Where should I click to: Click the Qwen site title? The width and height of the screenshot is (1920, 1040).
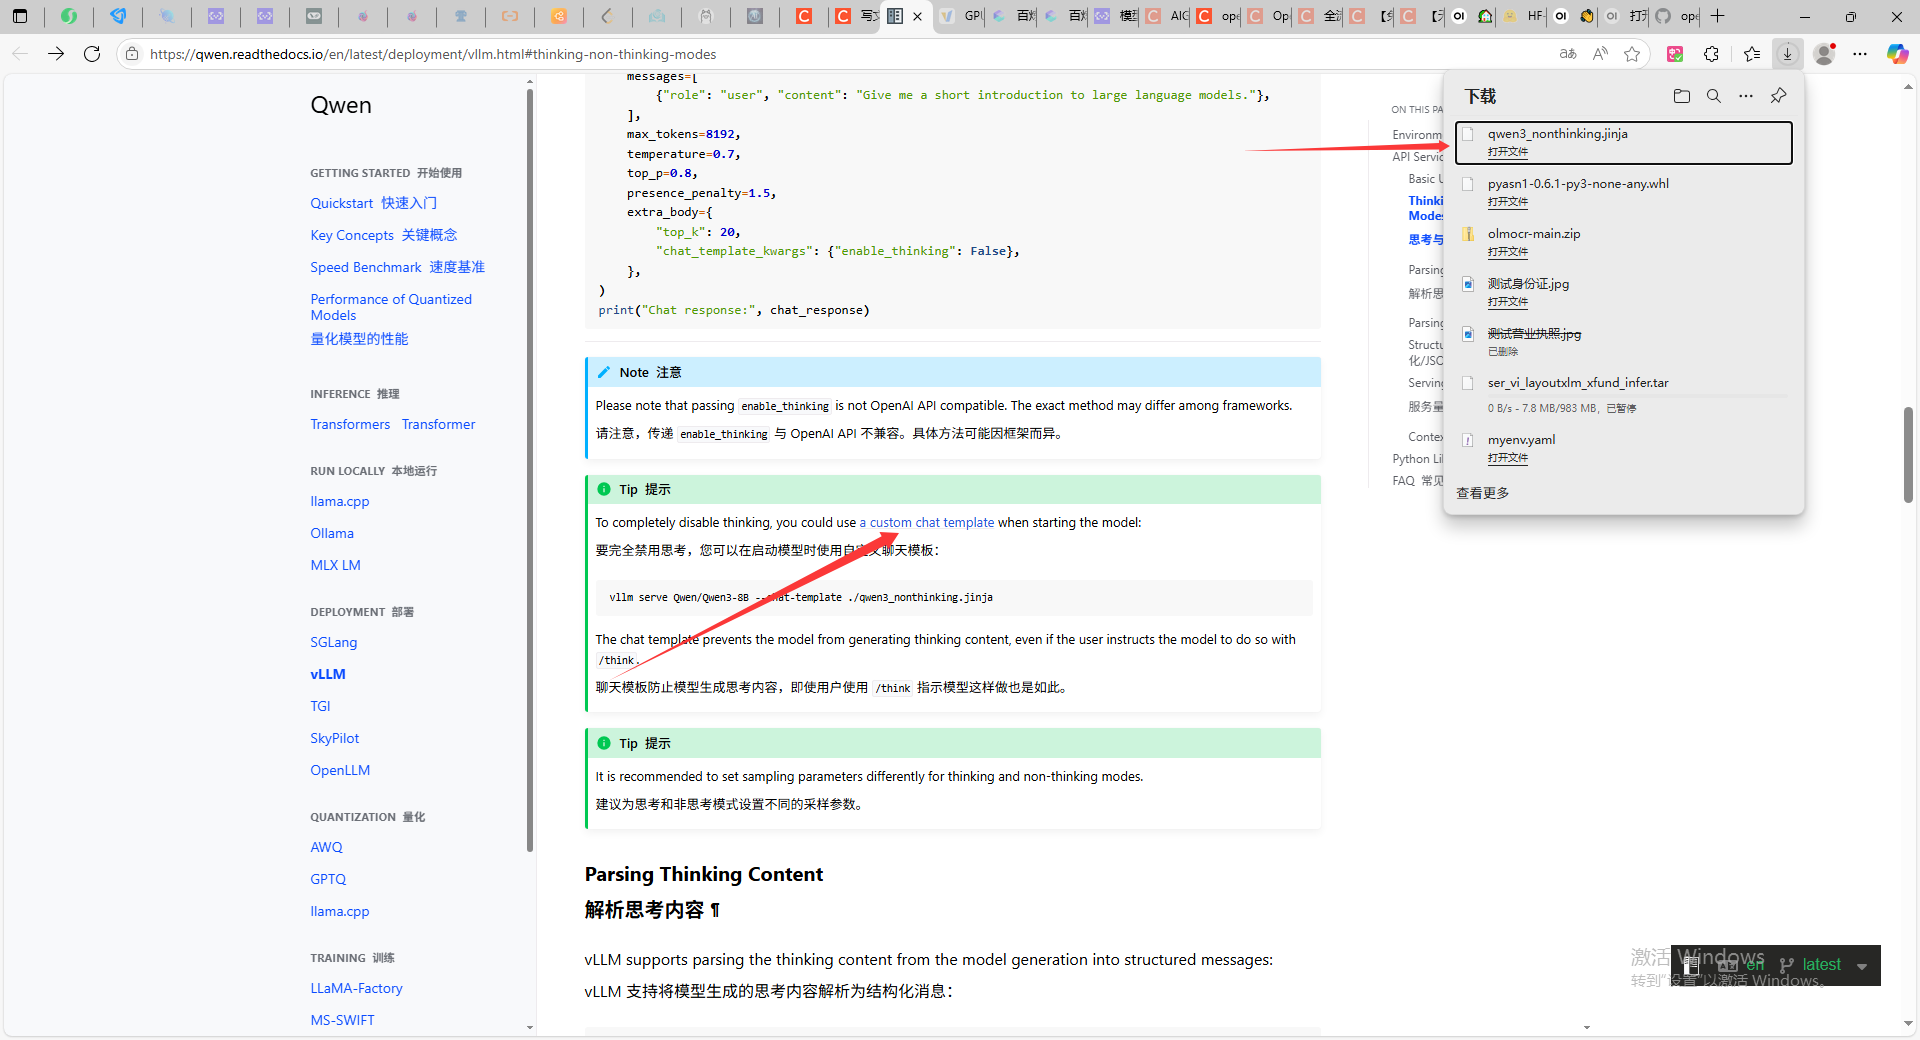tap(341, 105)
